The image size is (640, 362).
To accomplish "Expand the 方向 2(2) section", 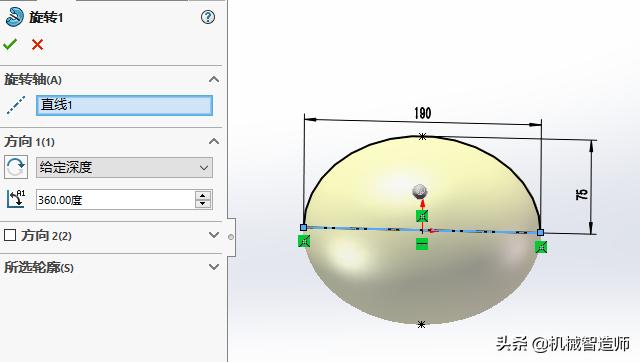I will tap(214, 235).
